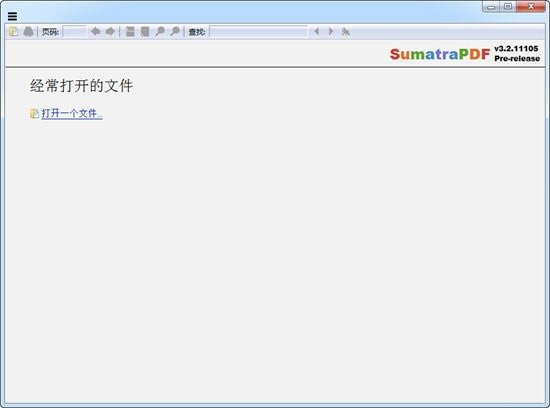This screenshot has width=550, height=408.
Task: Minimize the SumatraPDF window
Action: point(491,6)
